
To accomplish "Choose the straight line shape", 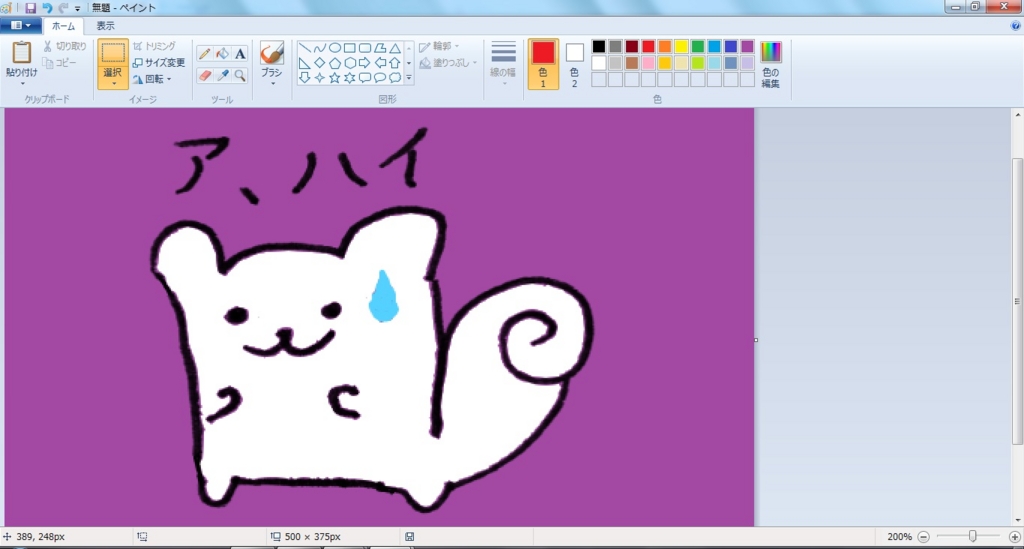I will [x=304, y=48].
